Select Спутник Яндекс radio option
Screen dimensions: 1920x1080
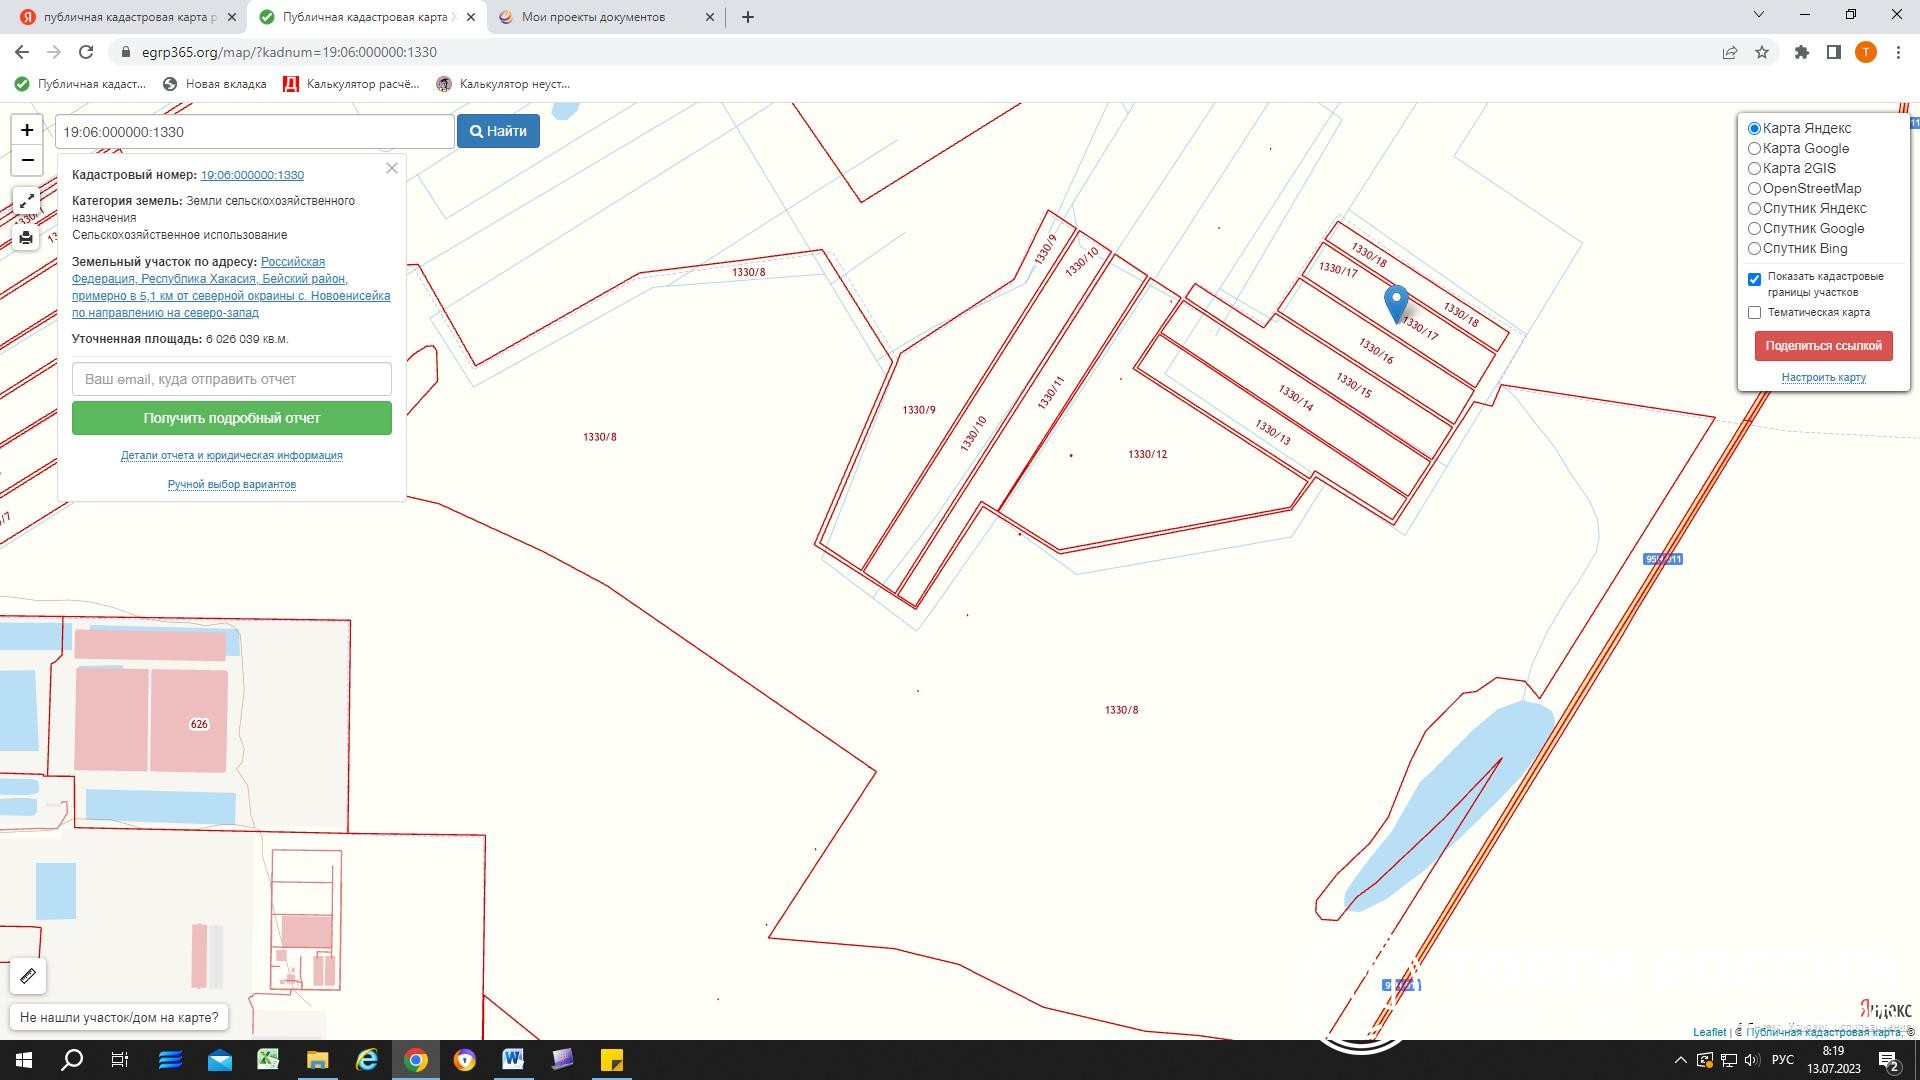coord(1754,209)
